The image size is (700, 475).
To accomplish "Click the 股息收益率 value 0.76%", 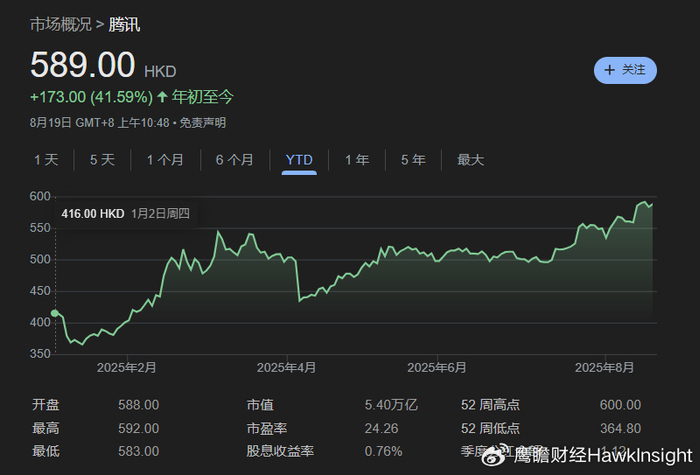I will (x=383, y=451).
